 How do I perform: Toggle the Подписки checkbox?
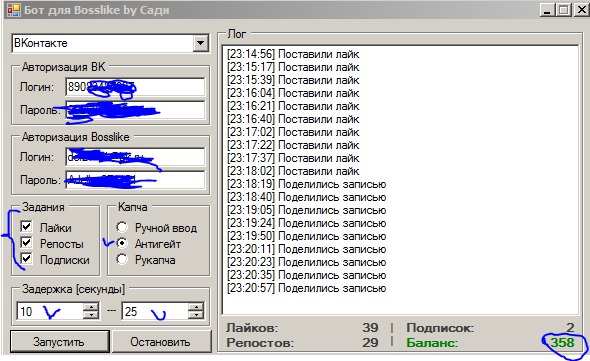click(26, 259)
